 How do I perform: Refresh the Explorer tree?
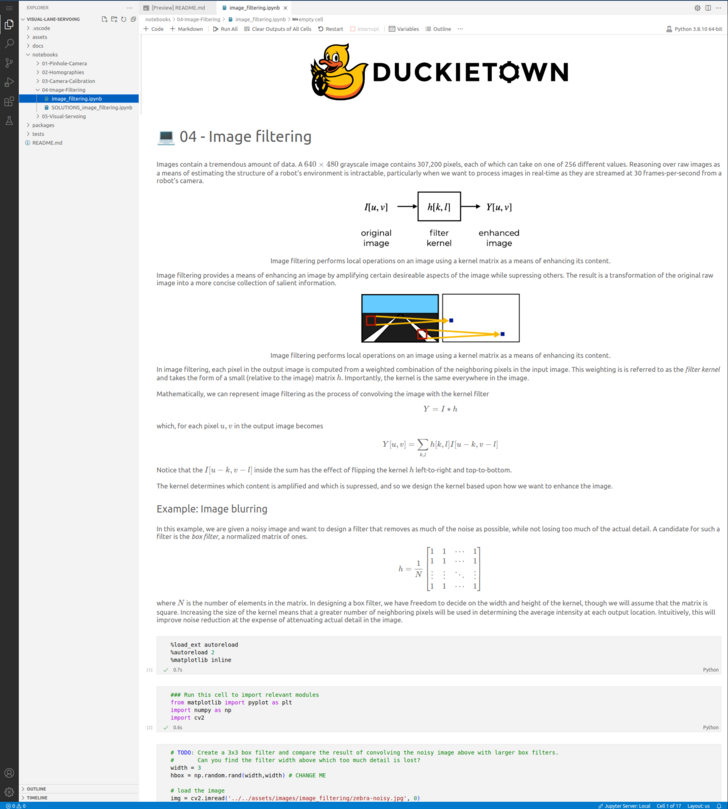point(124,19)
